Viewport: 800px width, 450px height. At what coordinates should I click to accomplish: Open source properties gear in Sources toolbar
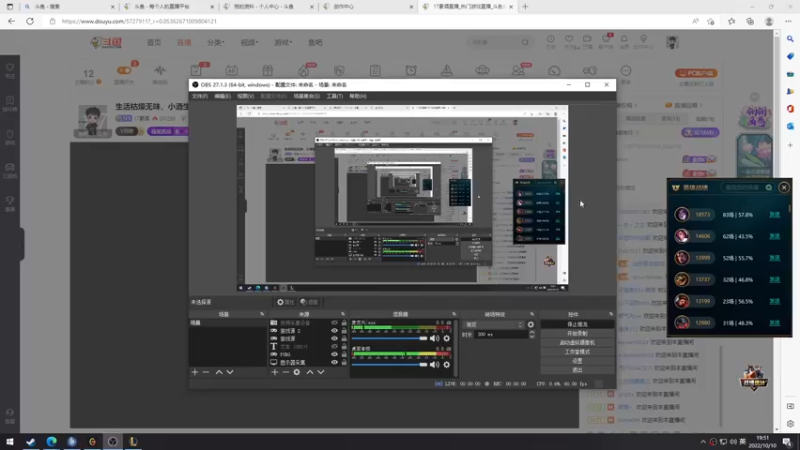pyautogui.click(x=297, y=372)
